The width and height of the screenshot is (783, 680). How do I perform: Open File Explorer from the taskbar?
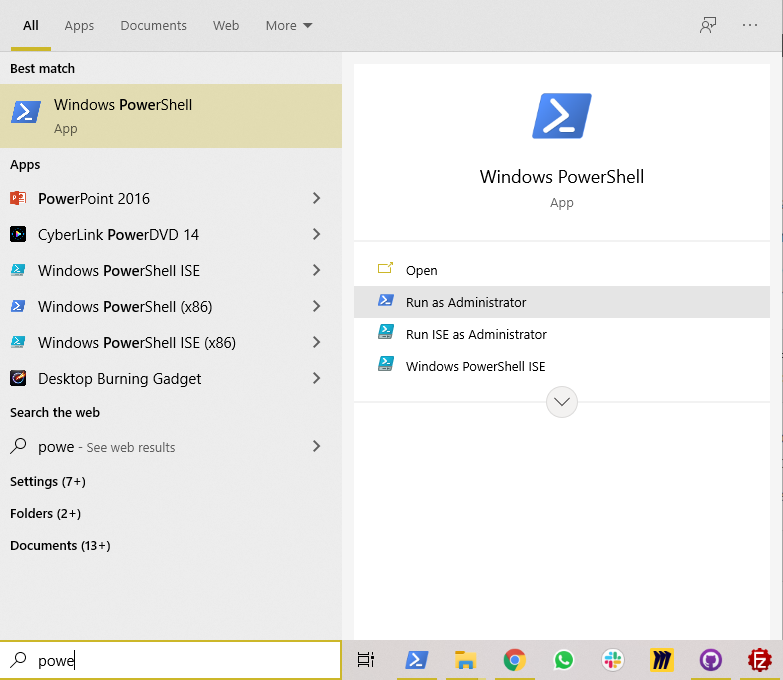point(465,660)
